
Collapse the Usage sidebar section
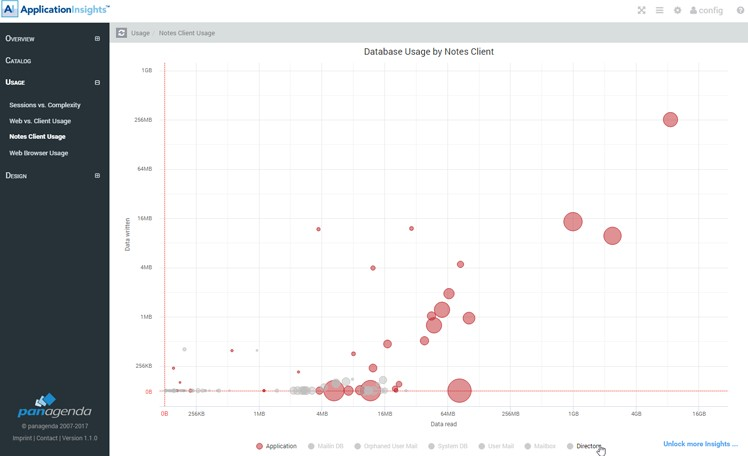pyautogui.click(x=97, y=82)
